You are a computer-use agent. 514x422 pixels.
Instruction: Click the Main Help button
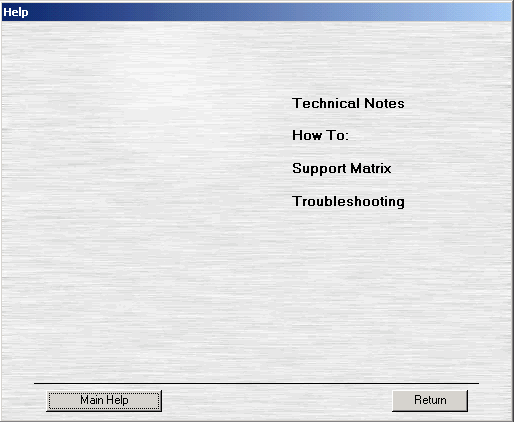tap(104, 400)
